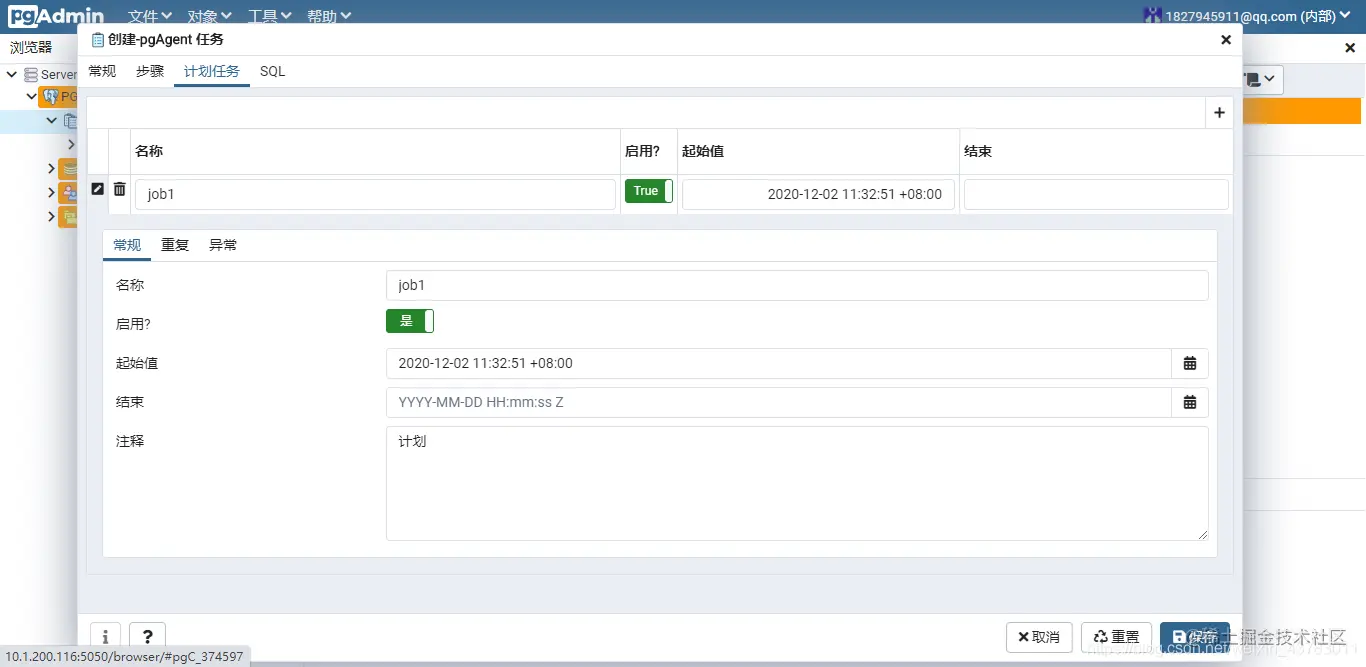
Task: Switch to the dialog's top 常规 tab
Action: click(102, 71)
